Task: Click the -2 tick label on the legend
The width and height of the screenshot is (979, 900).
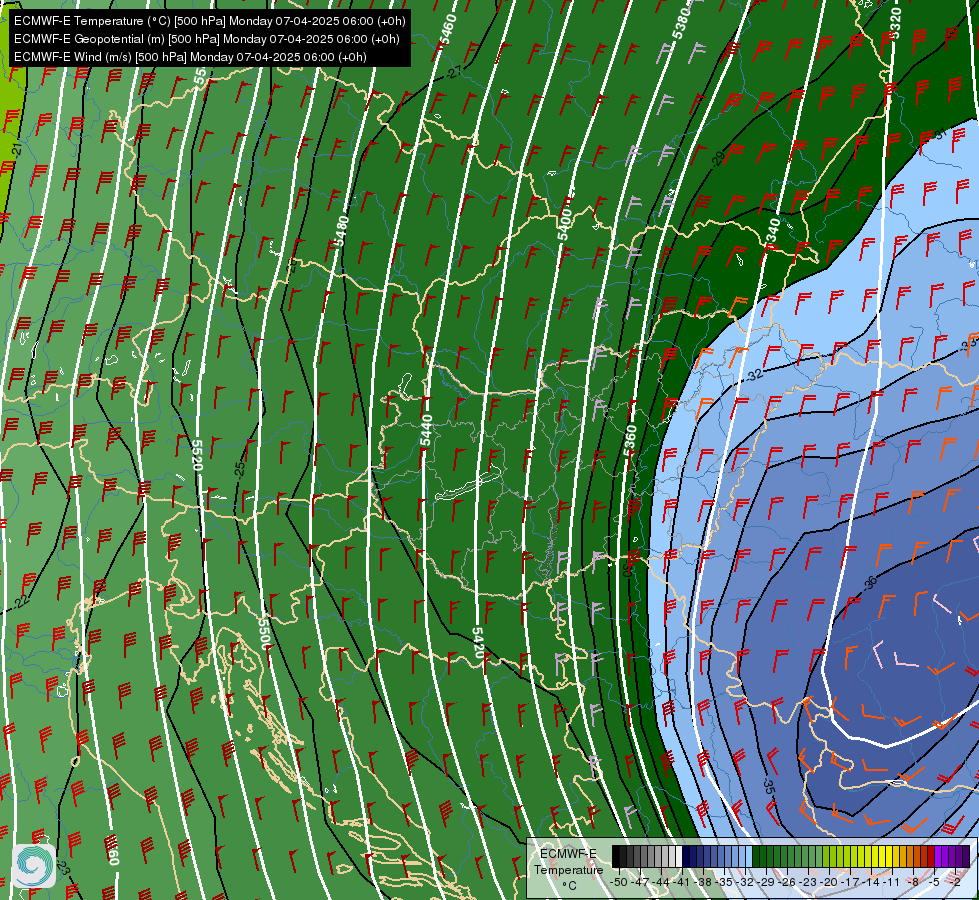Action: [955, 882]
